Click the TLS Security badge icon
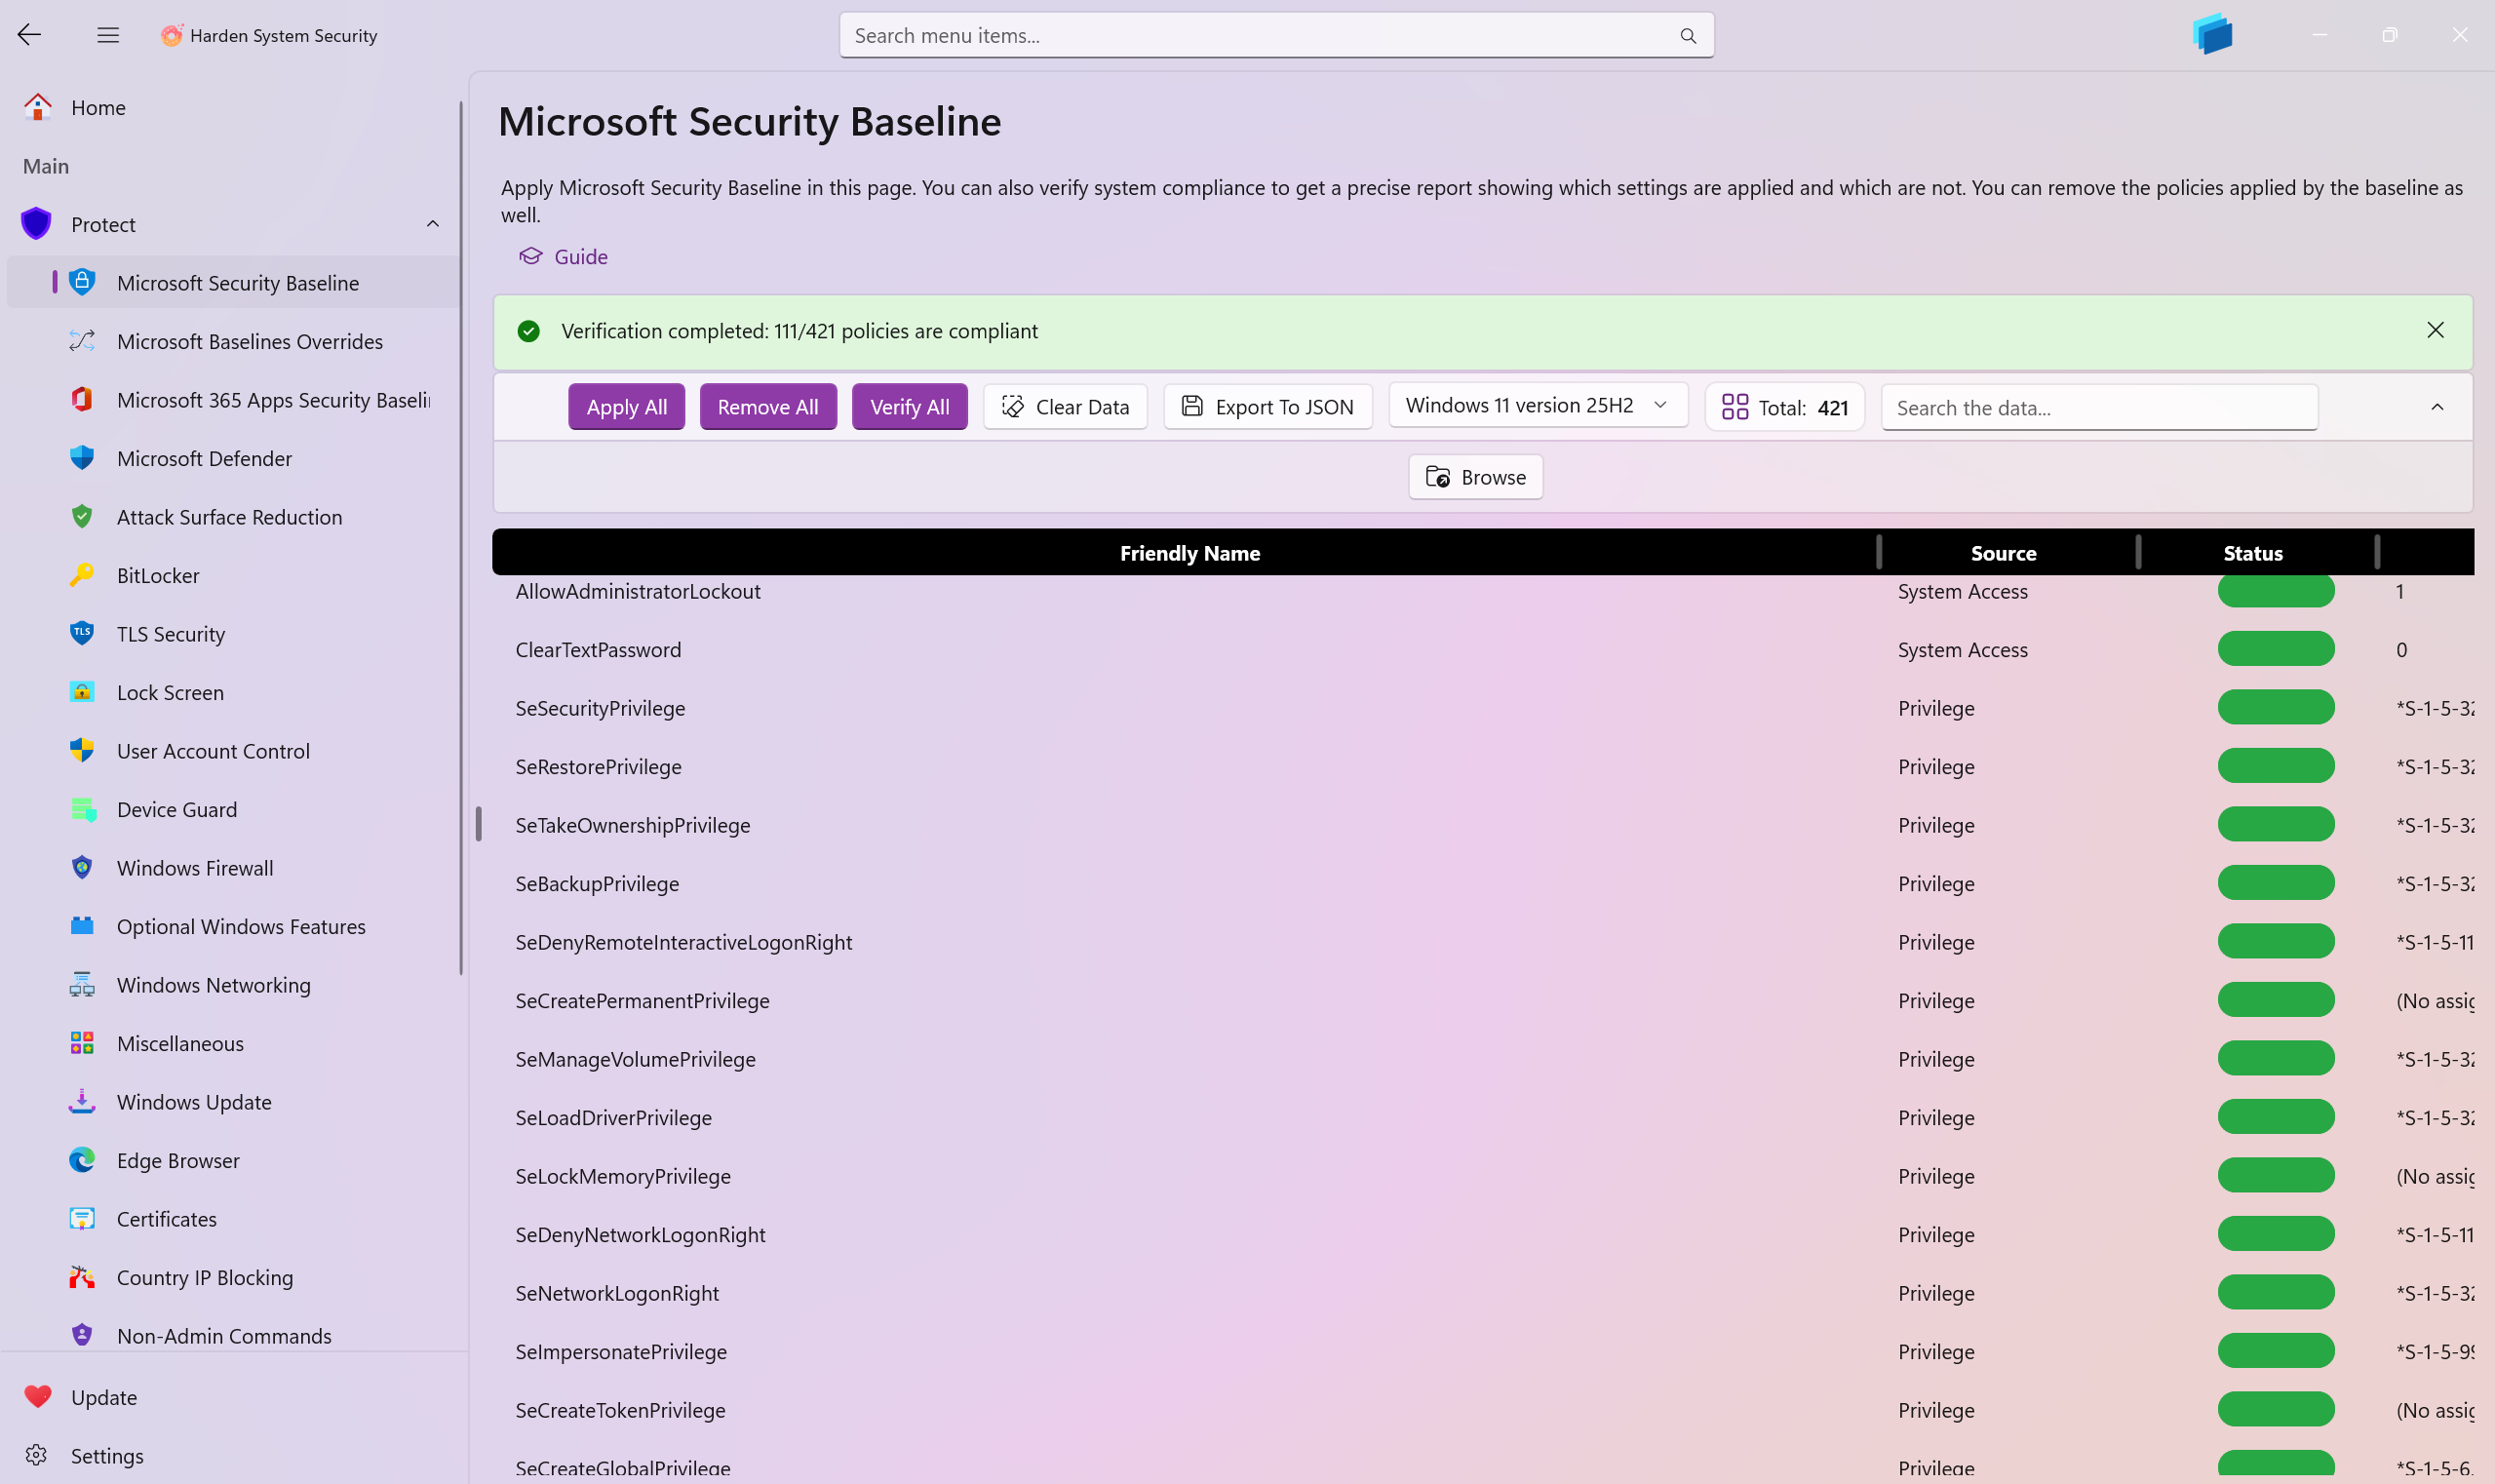Screen dimensions: 2495x1484 pos(82,633)
